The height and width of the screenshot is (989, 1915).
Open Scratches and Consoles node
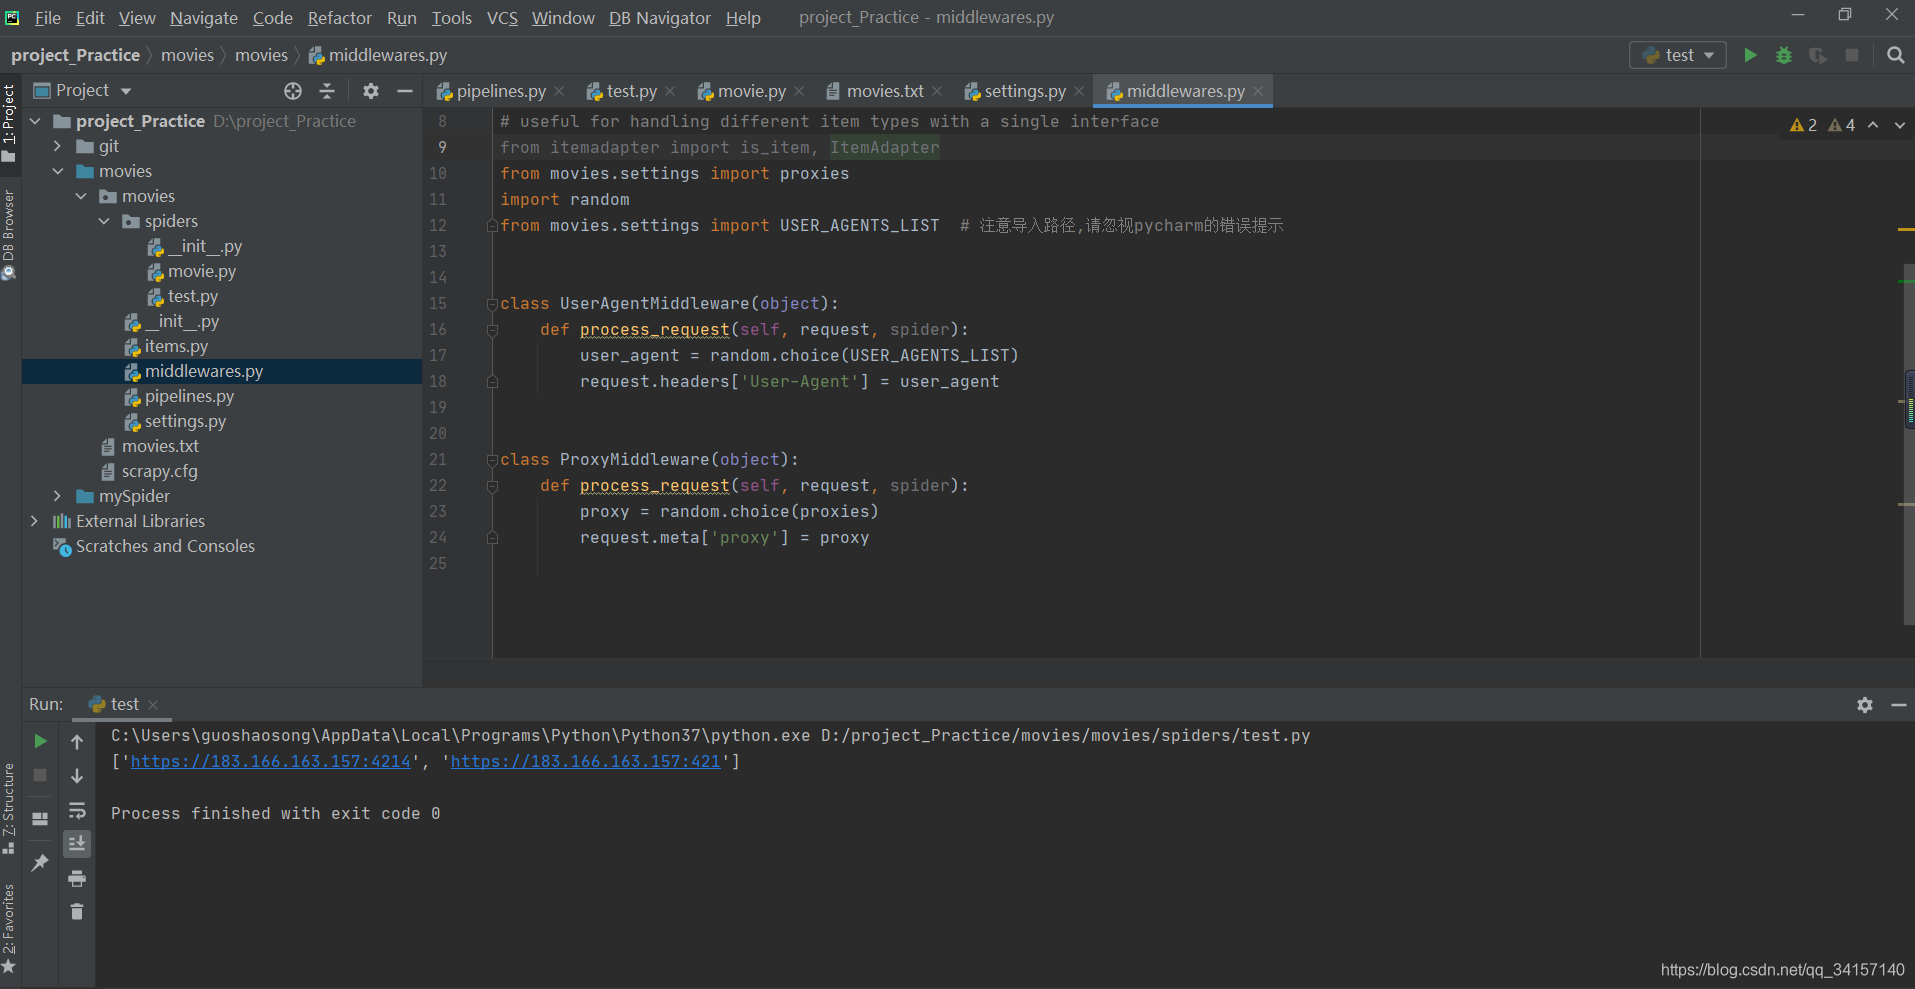tap(165, 546)
